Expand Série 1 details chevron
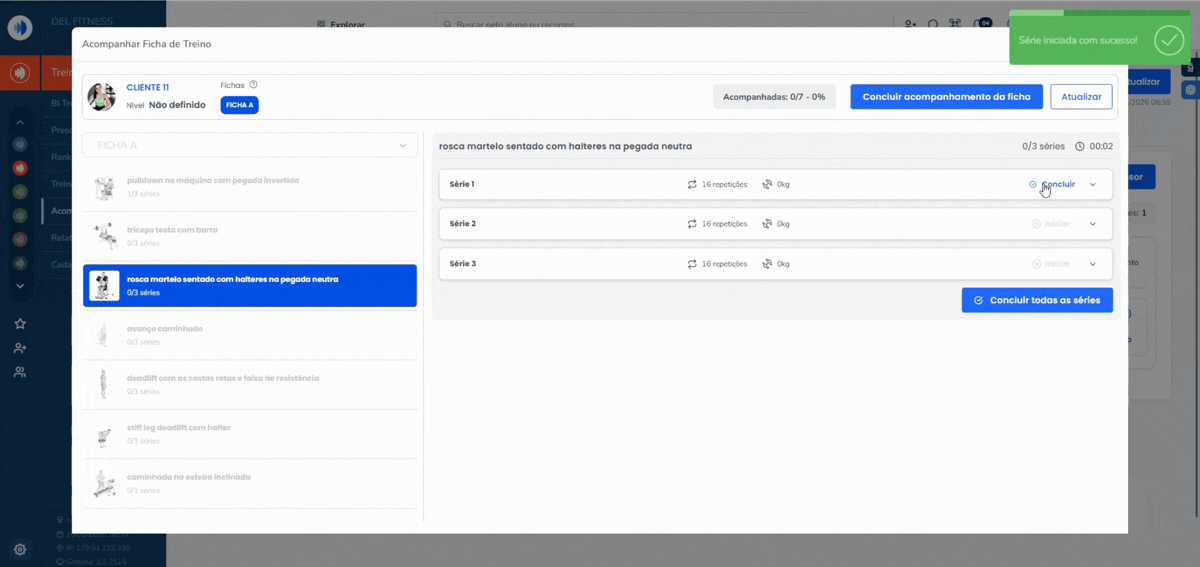1200x567 pixels. tap(1093, 184)
